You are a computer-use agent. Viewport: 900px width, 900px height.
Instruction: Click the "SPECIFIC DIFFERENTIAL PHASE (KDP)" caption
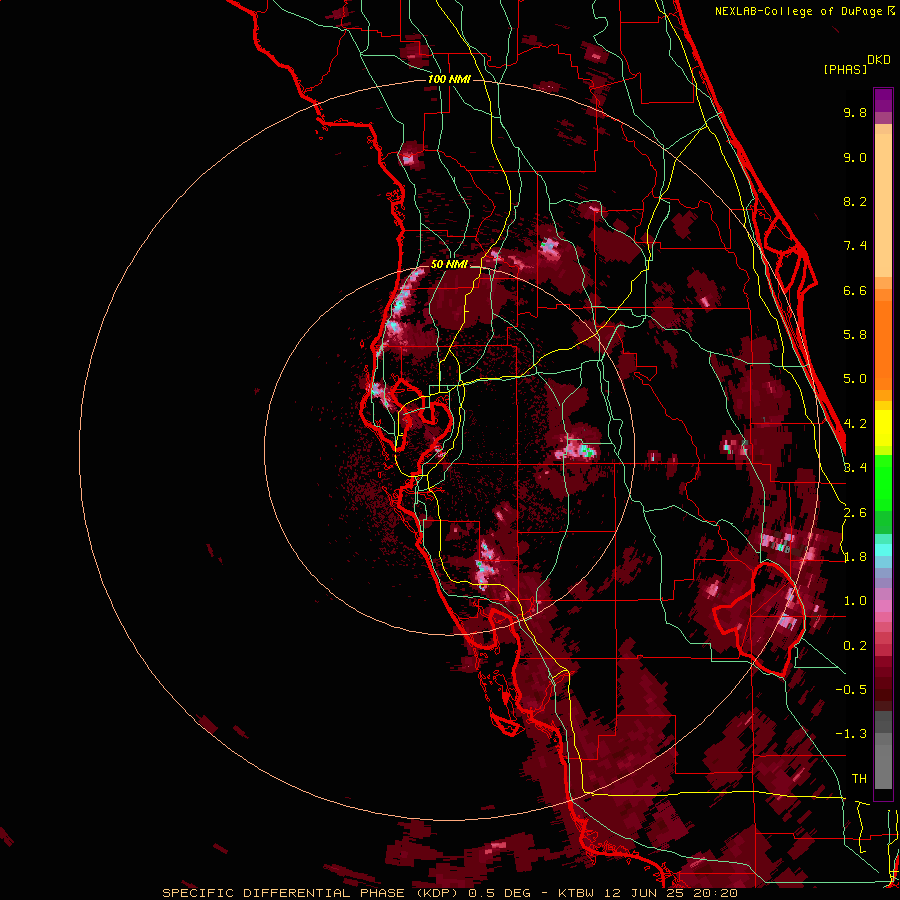click(x=311, y=893)
